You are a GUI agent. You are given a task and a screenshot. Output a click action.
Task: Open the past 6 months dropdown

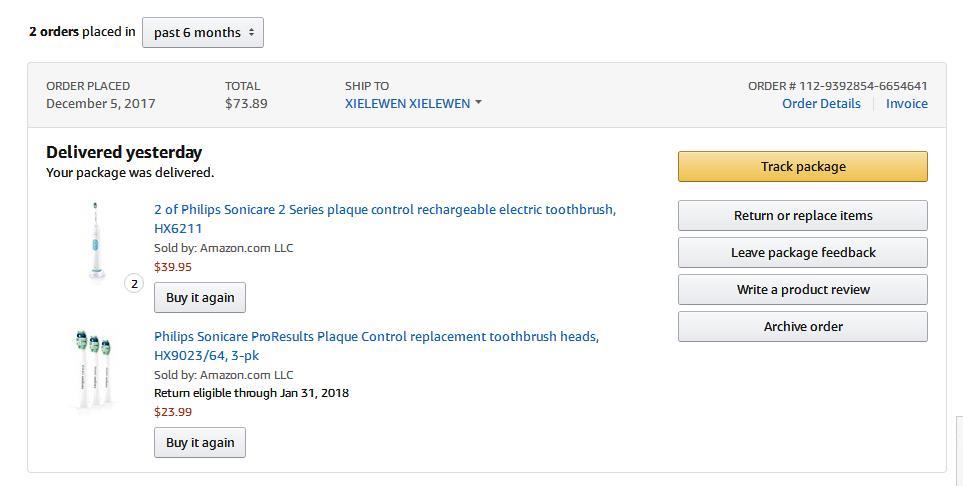click(x=203, y=32)
